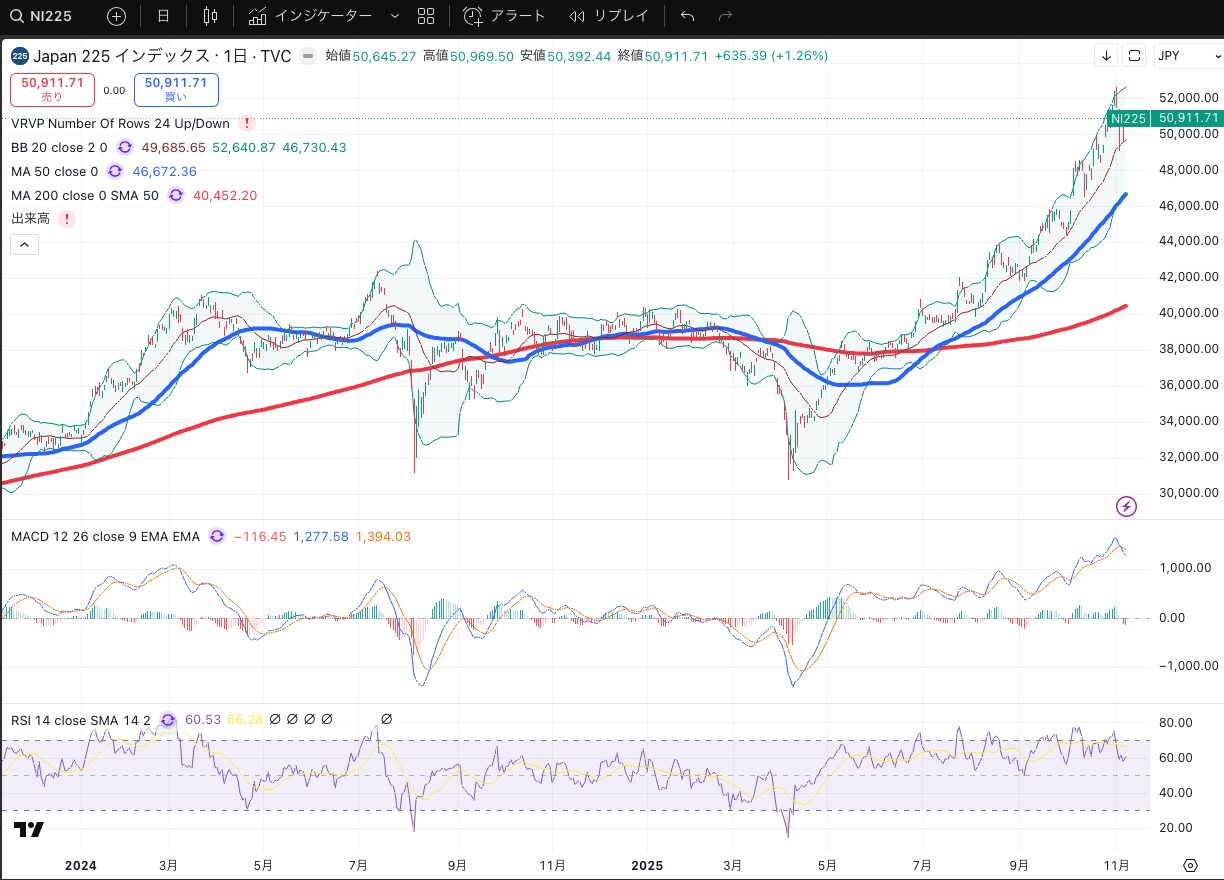Click the blue 買い buy button
The image size is (1224, 880).
click(x=176, y=89)
